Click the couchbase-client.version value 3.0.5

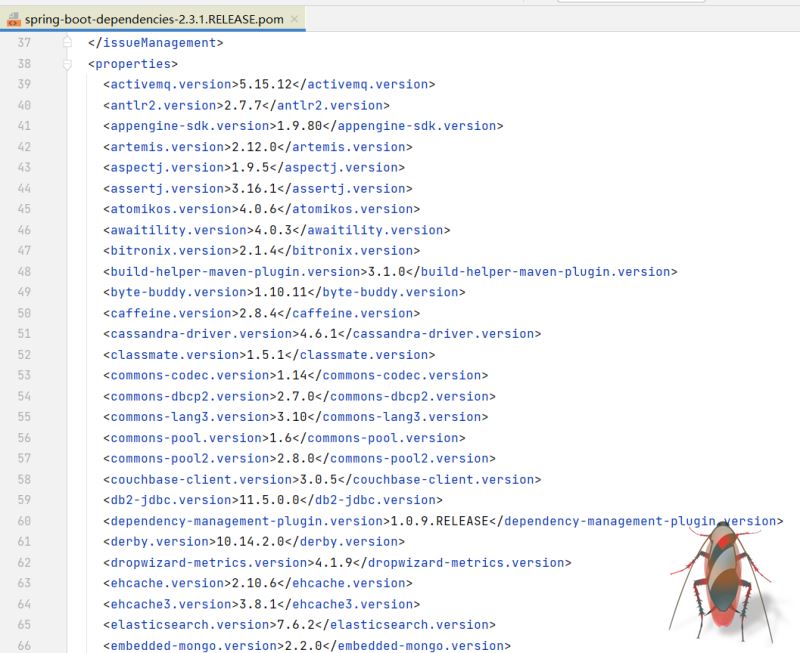click(x=318, y=480)
